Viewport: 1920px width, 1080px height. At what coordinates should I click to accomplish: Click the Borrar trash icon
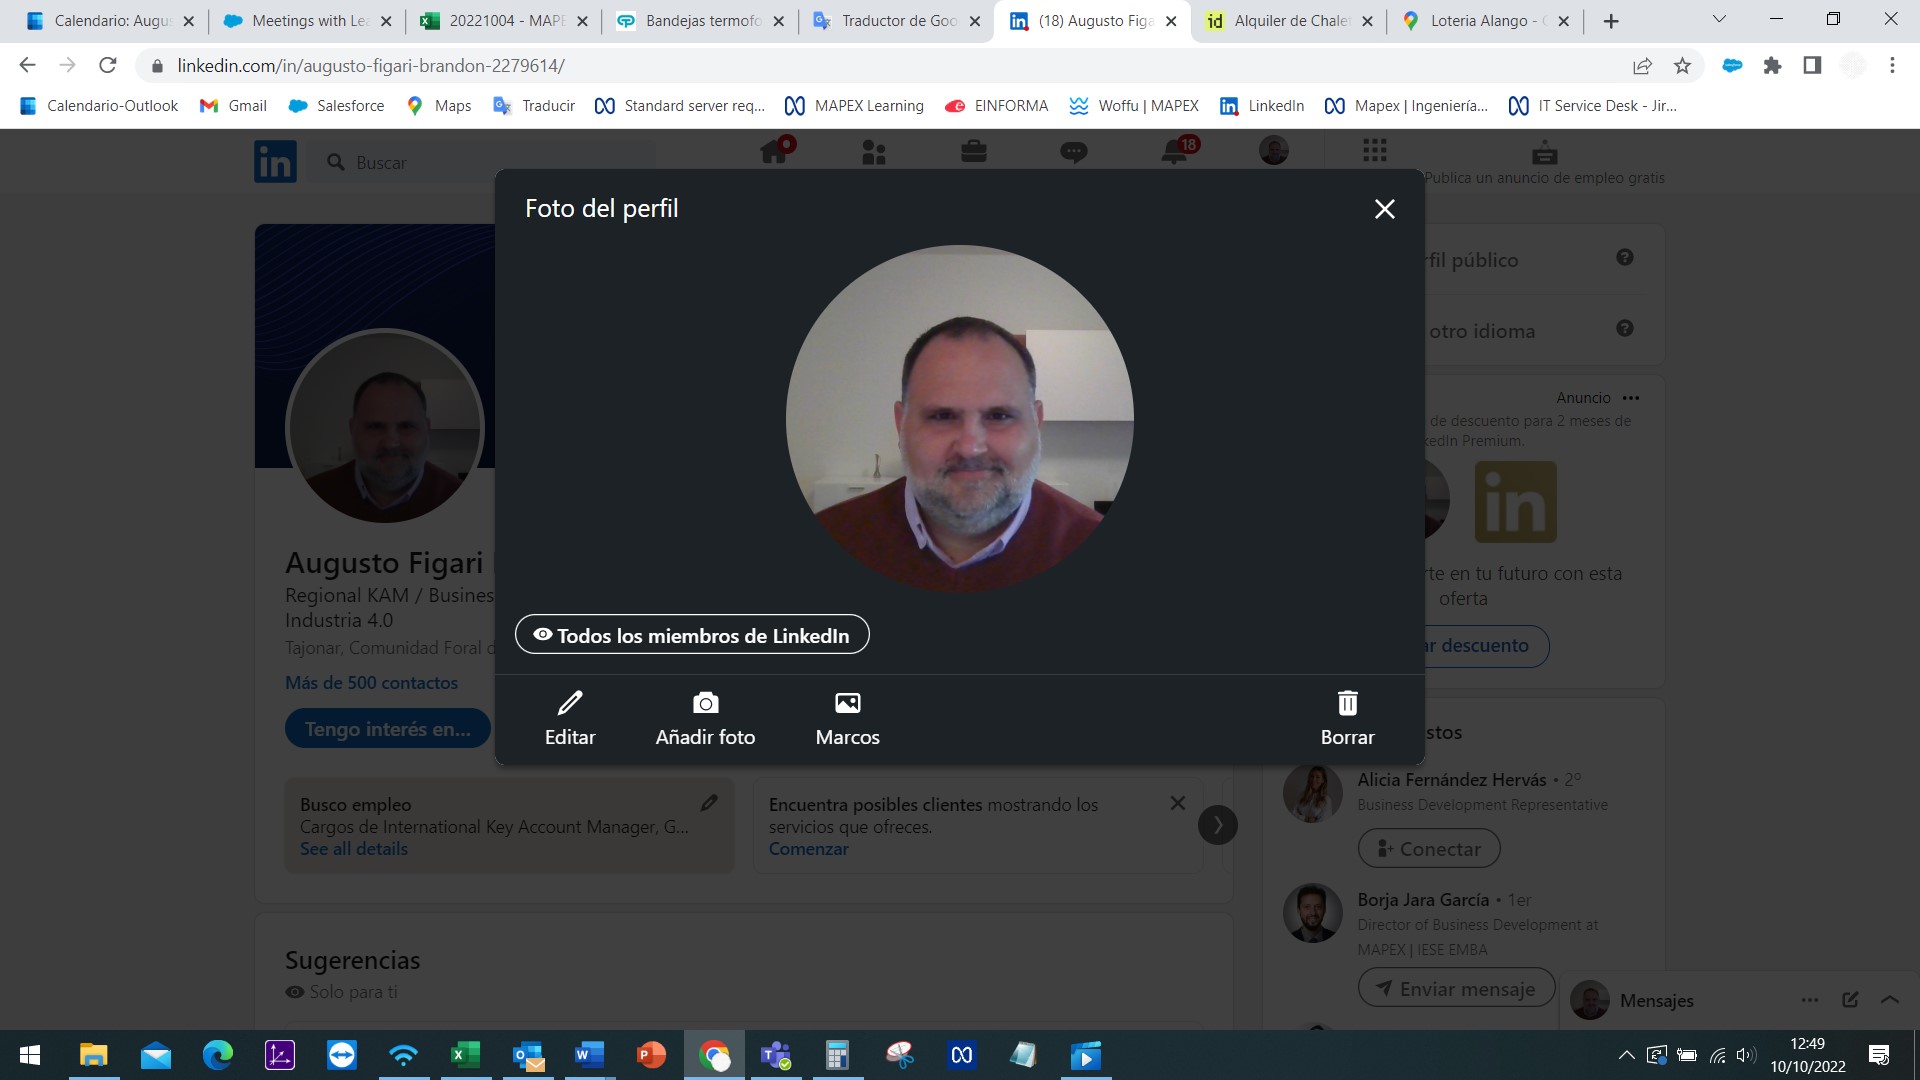[x=1347, y=703]
